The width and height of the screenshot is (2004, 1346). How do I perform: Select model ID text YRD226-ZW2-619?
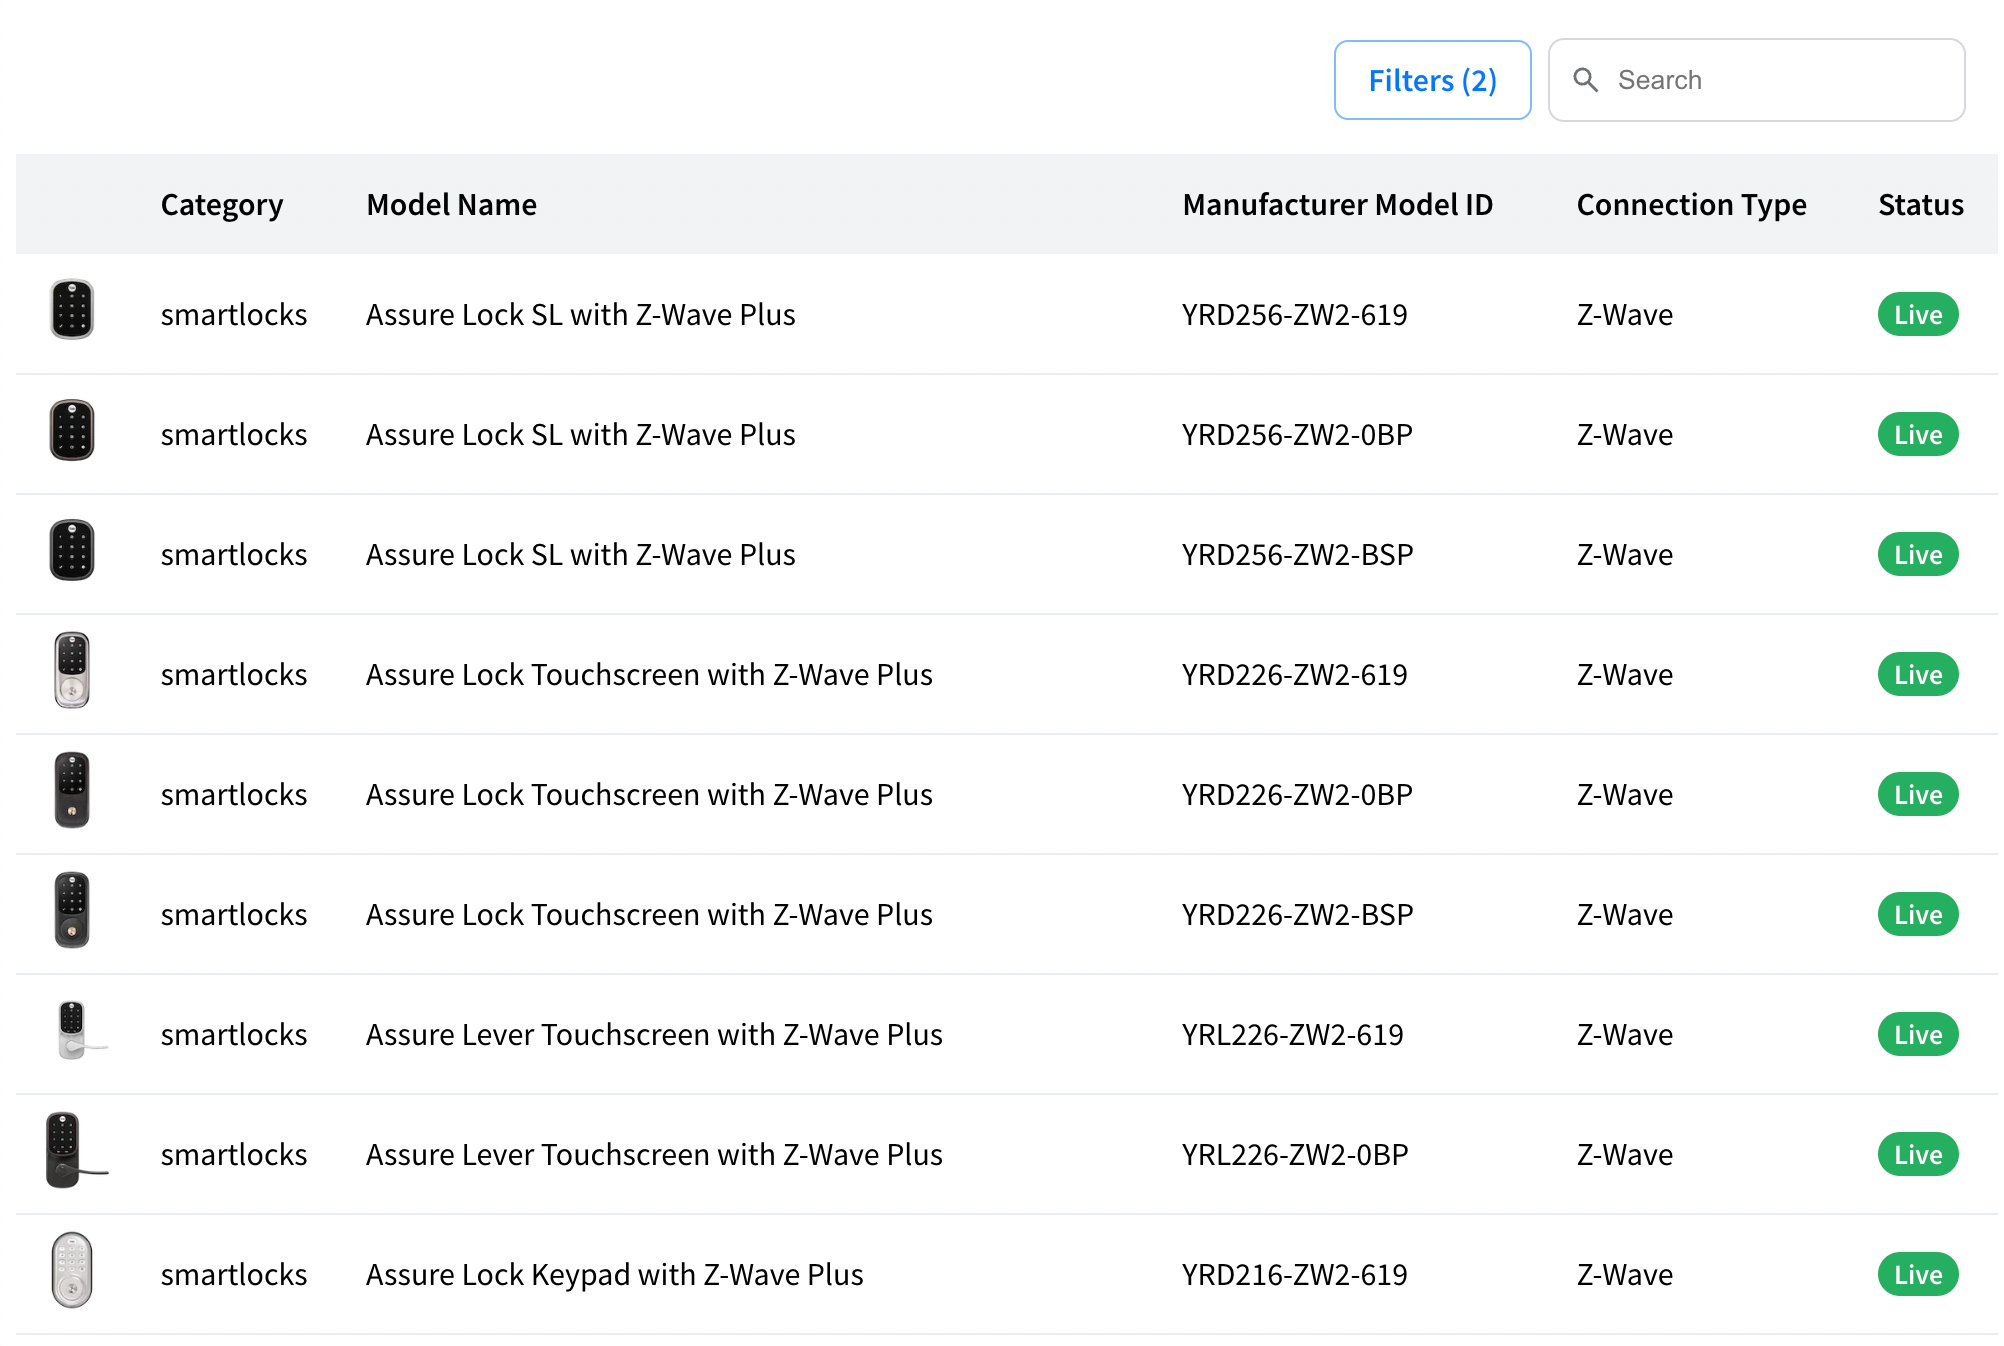point(1294,675)
